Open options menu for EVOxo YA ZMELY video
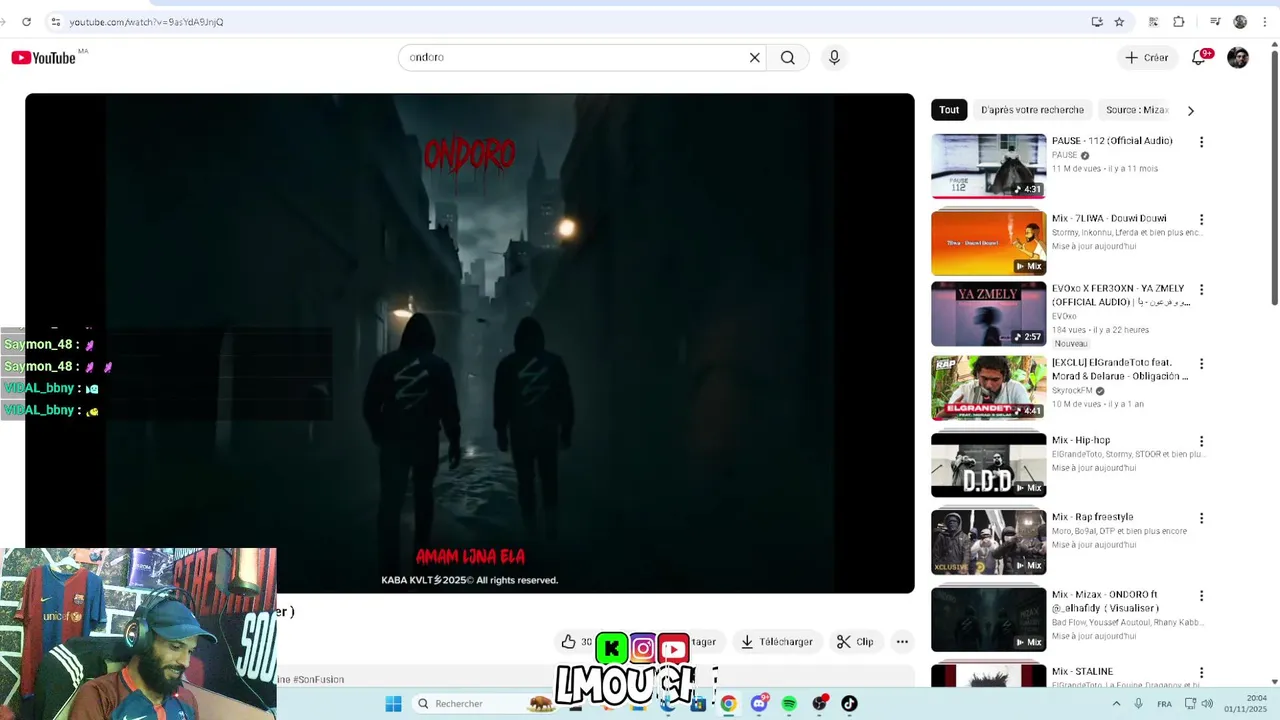Screen dimensions: 1280x720 click(1201, 290)
